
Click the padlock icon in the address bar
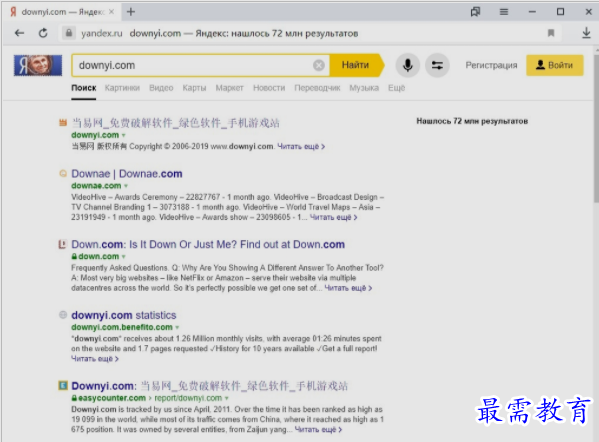pyautogui.click(x=69, y=33)
